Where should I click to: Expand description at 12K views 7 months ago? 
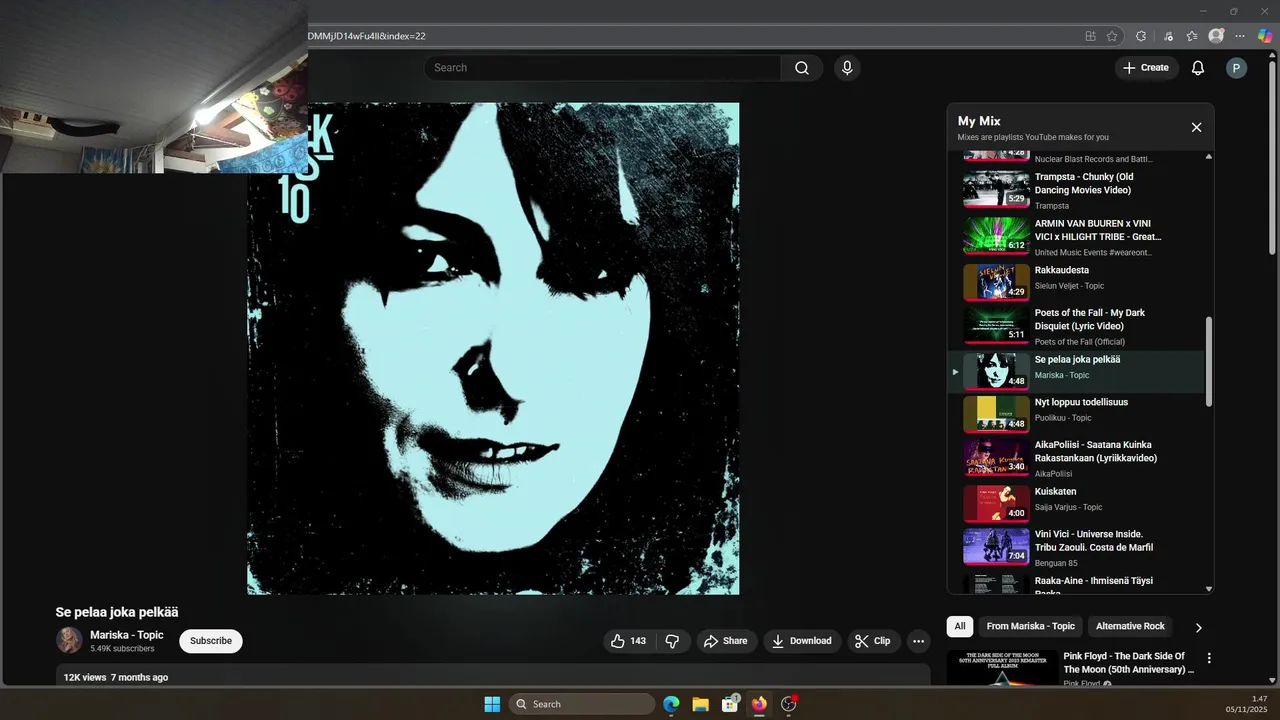click(x=493, y=677)
